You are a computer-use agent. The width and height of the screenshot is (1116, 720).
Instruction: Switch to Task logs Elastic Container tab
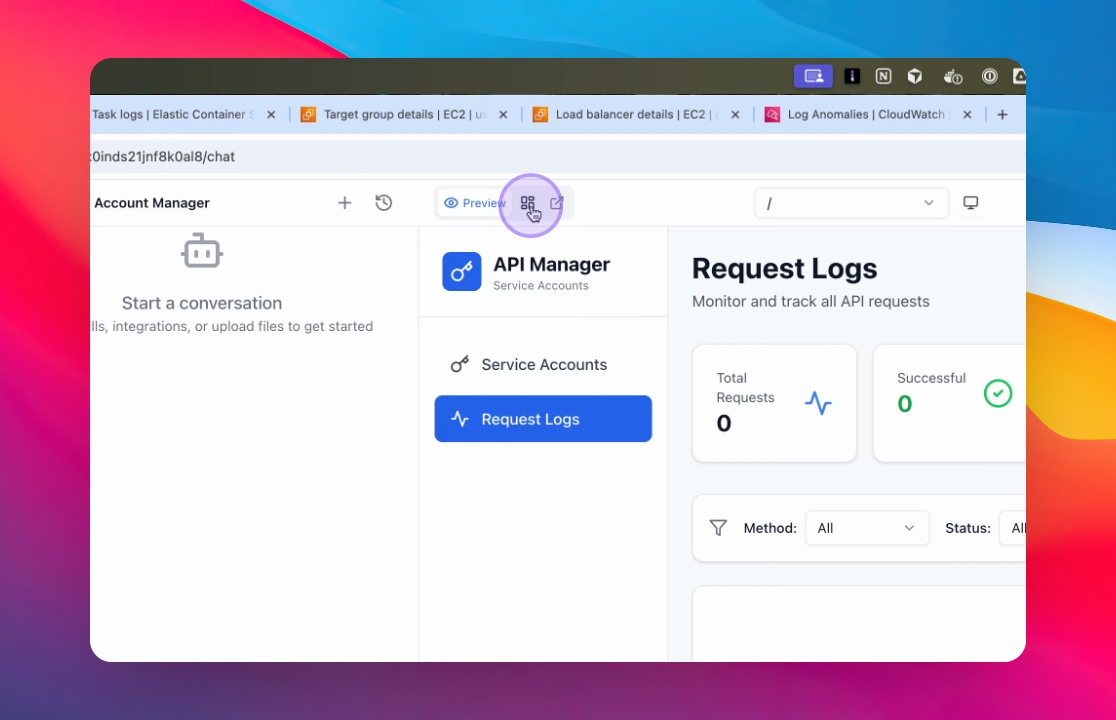click(173, 115)
